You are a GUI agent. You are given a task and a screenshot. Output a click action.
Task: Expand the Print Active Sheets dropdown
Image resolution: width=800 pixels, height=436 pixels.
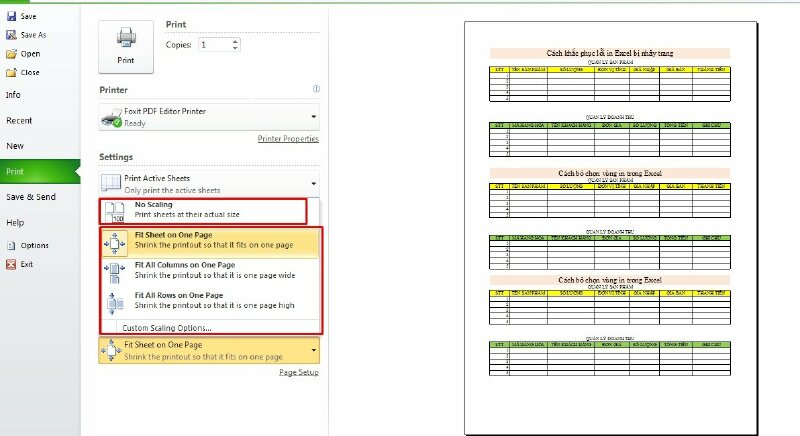(x=314, y=184)
